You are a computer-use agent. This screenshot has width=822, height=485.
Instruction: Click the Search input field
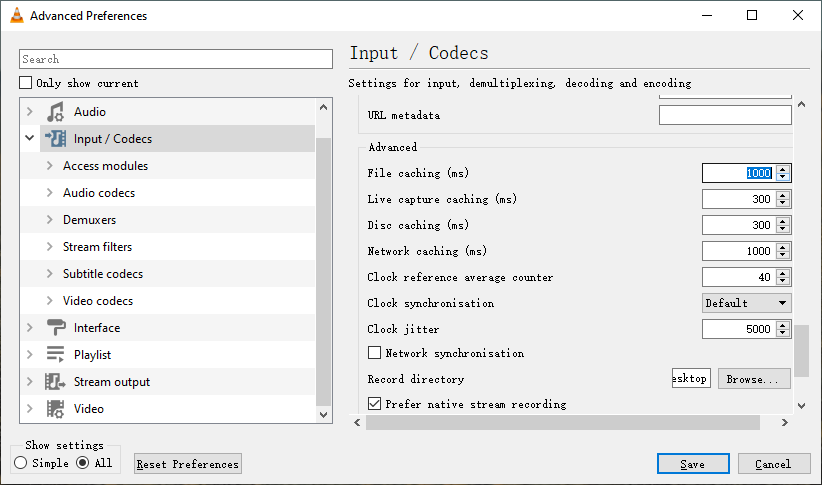[x=176, y=59]
